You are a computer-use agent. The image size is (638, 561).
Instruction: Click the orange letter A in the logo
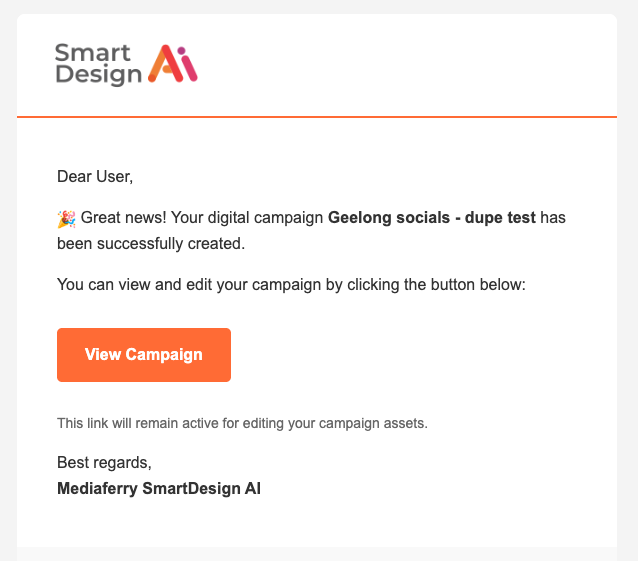tap(162, 65)
